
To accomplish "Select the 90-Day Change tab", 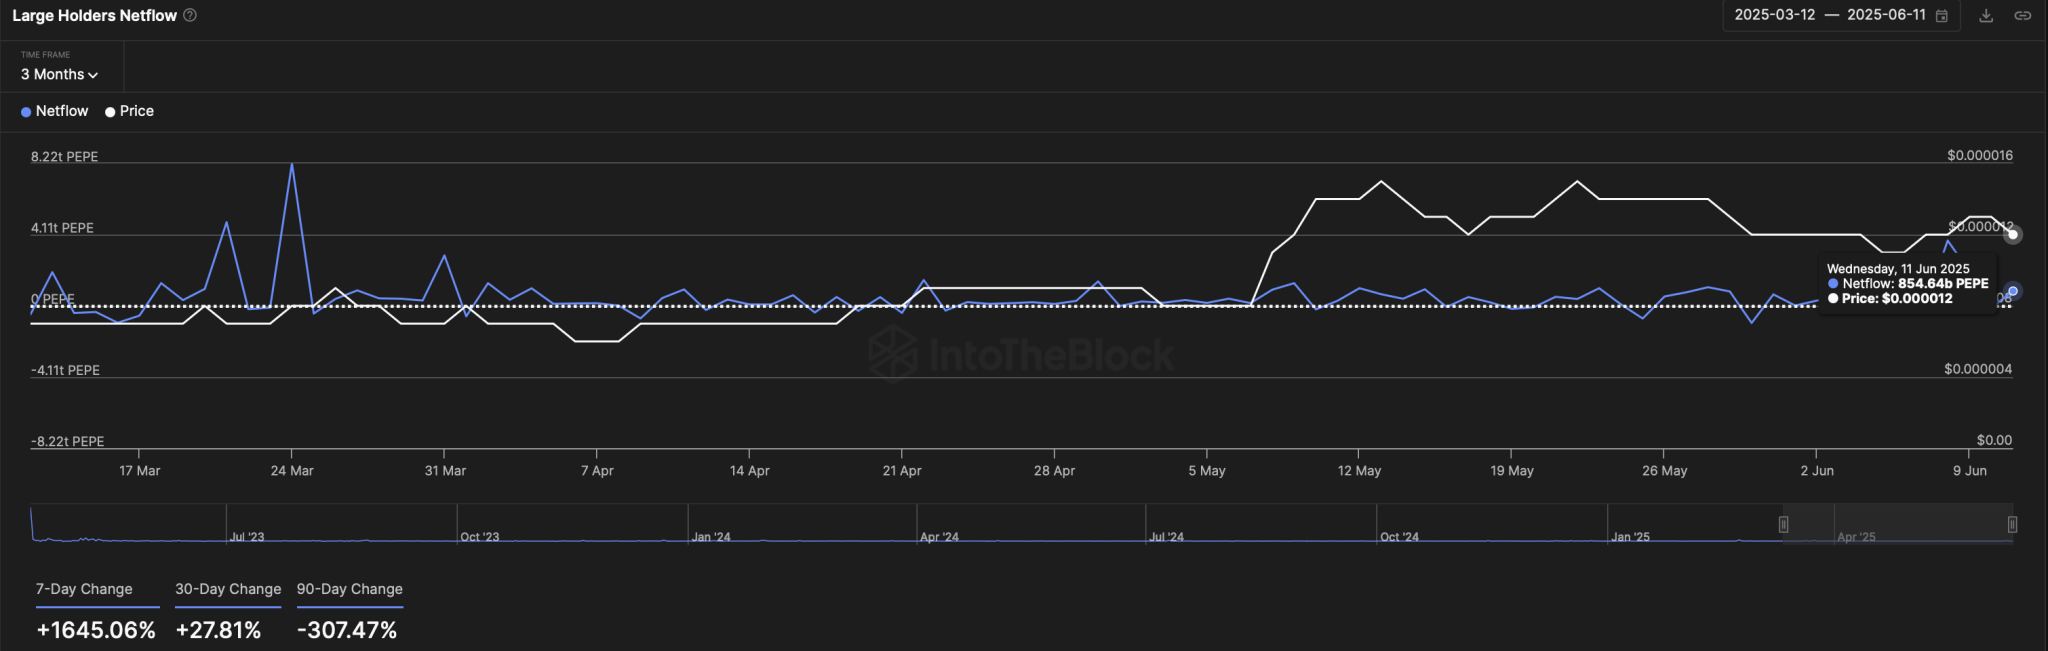I will (350, 589).
